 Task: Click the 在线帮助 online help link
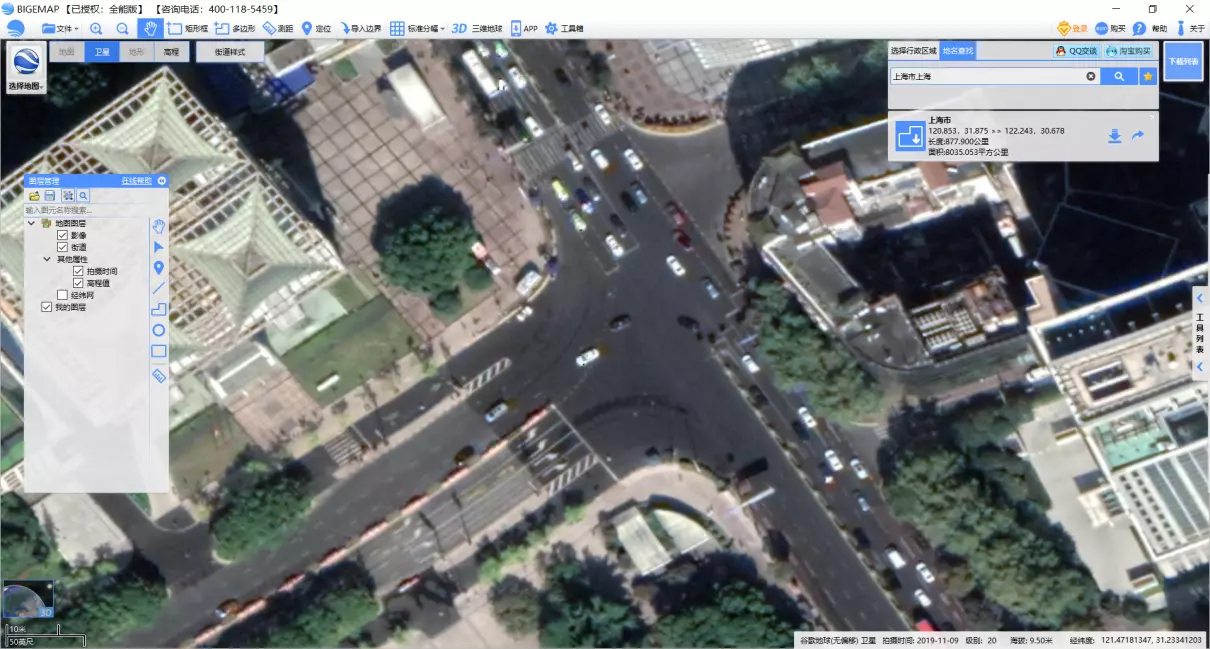coord(137,181)
